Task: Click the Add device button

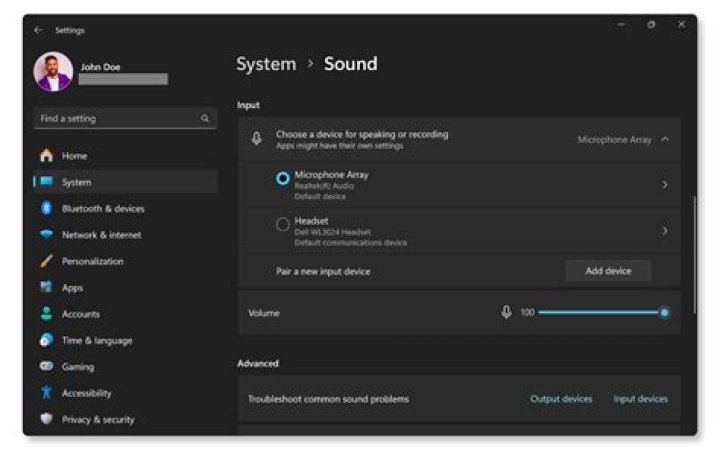Action: pos(608,271)
